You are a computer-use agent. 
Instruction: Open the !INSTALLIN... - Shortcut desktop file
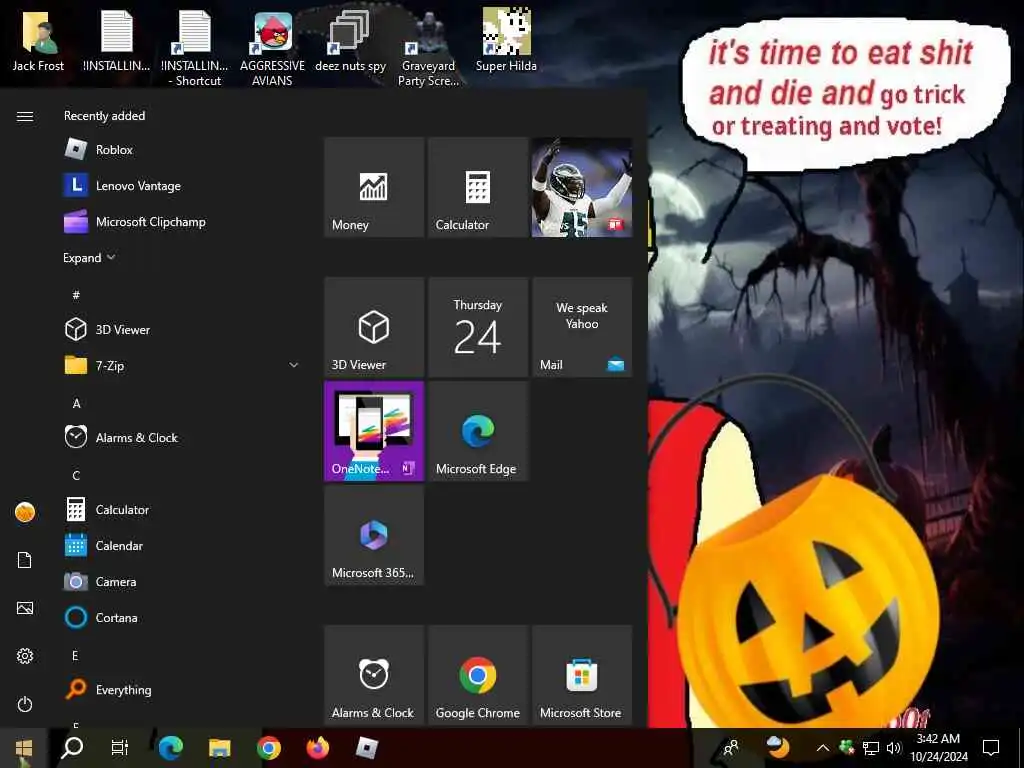coord(194,49)
